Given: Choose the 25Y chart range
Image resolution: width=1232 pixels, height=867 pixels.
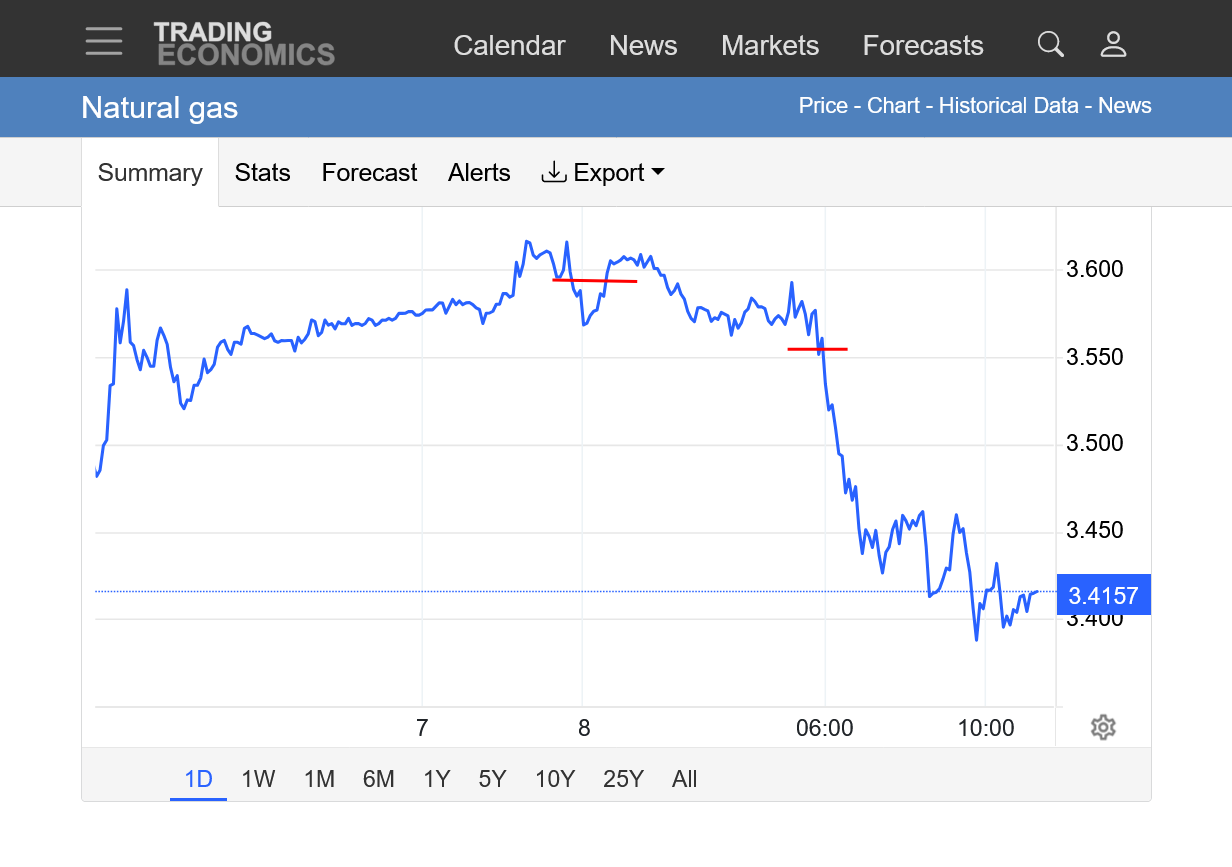Looking at the screenshot, I should tap(623, 779).
